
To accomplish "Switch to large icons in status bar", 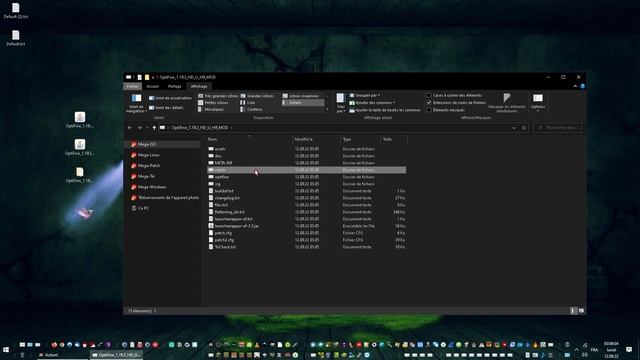I will (x=581, y=311).
